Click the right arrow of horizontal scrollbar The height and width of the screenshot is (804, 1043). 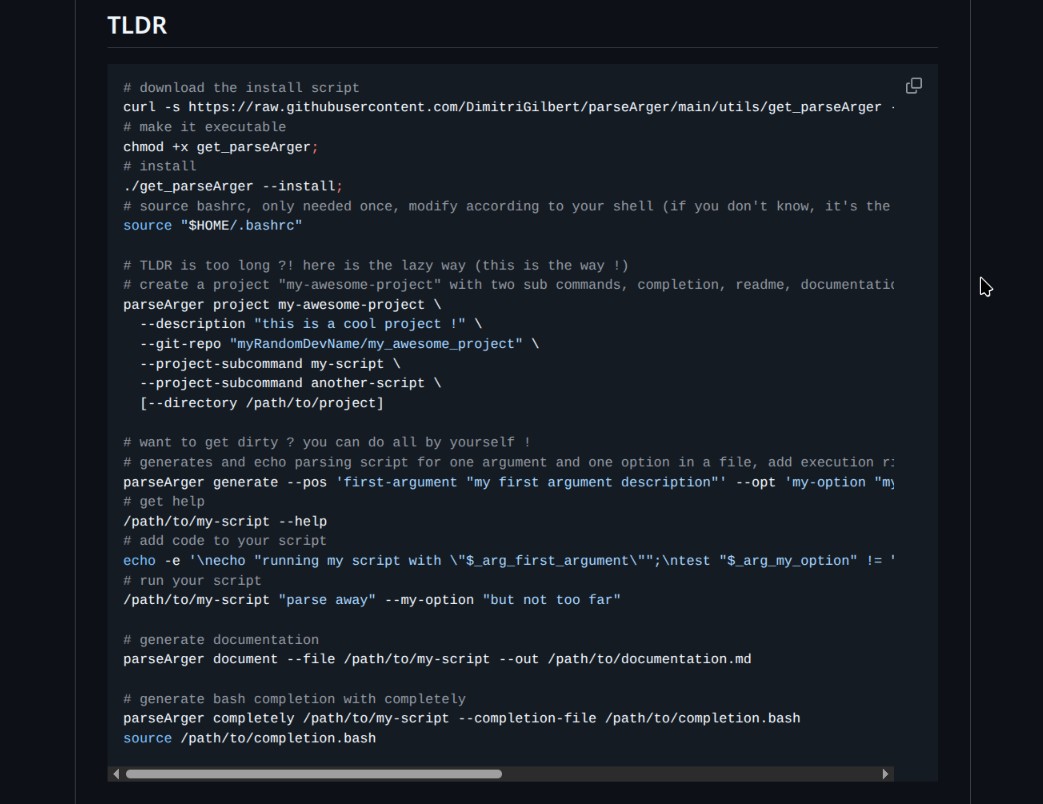[x=885, y=774]
